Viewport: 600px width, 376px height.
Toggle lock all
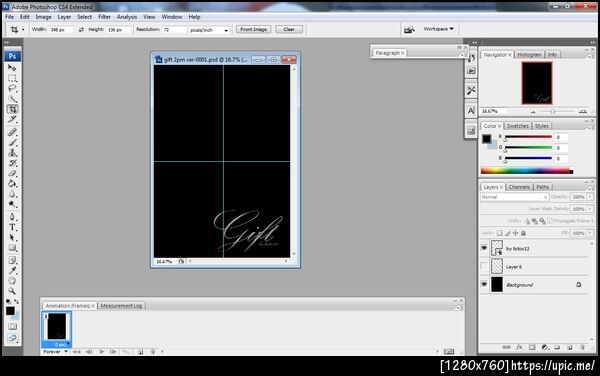pos(523,233)
